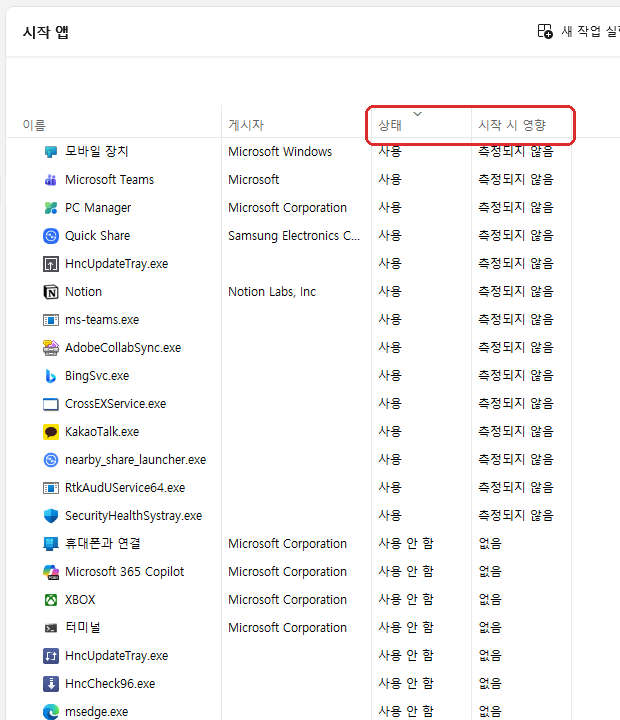Click 'Microsoft Corporation' in 365 Copilot row
The image size is (620, 720).
pyautogui.click(x=287, y=572)
